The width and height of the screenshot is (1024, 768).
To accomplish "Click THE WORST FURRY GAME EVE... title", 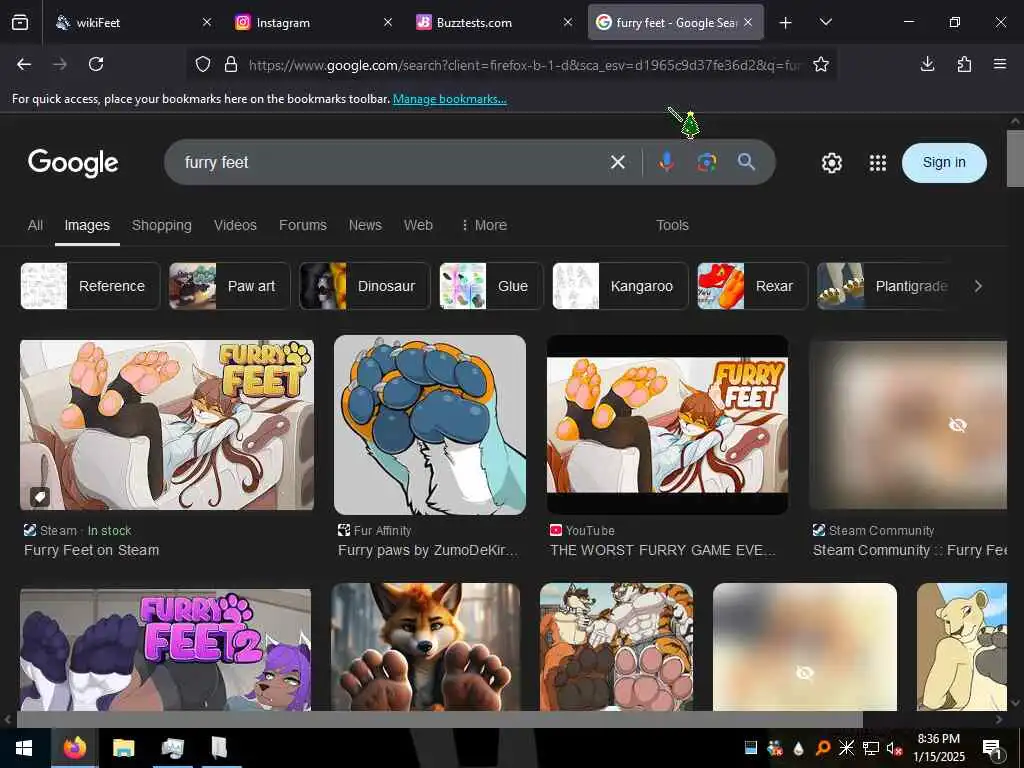I will pyautogui.click(x=663, y=551).
